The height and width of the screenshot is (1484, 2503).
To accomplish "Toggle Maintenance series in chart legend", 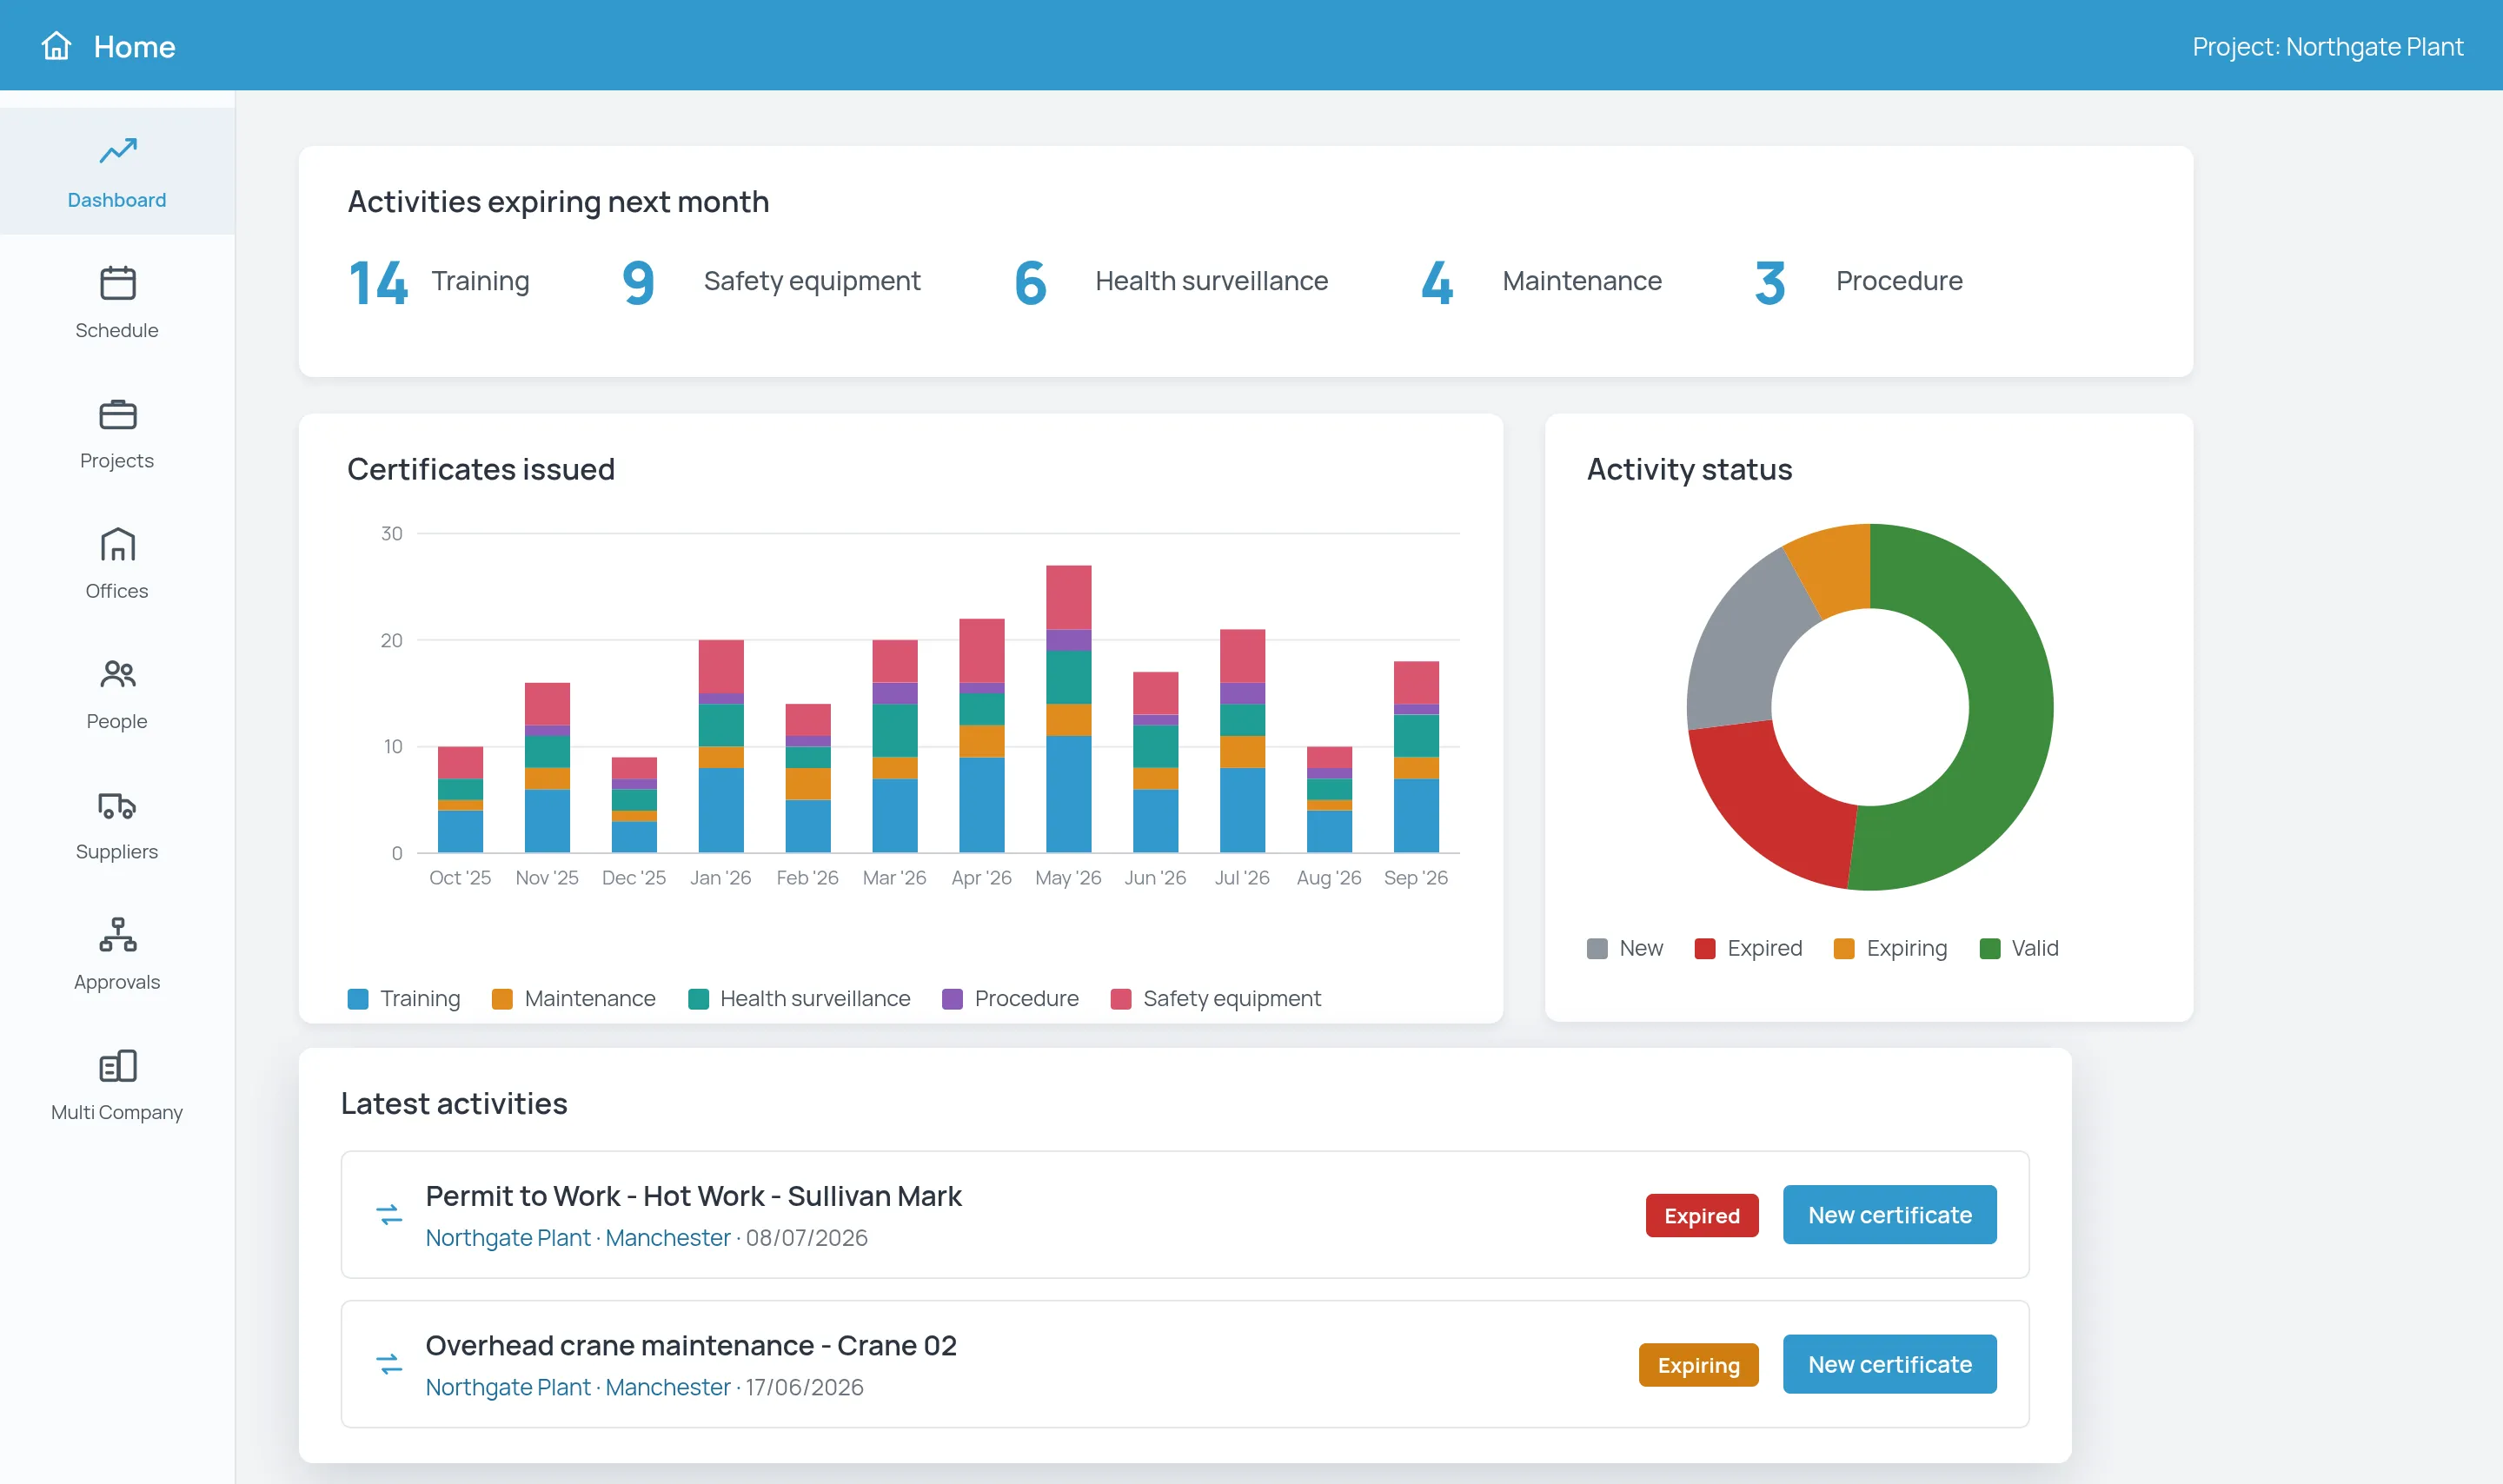I will 574,998.
